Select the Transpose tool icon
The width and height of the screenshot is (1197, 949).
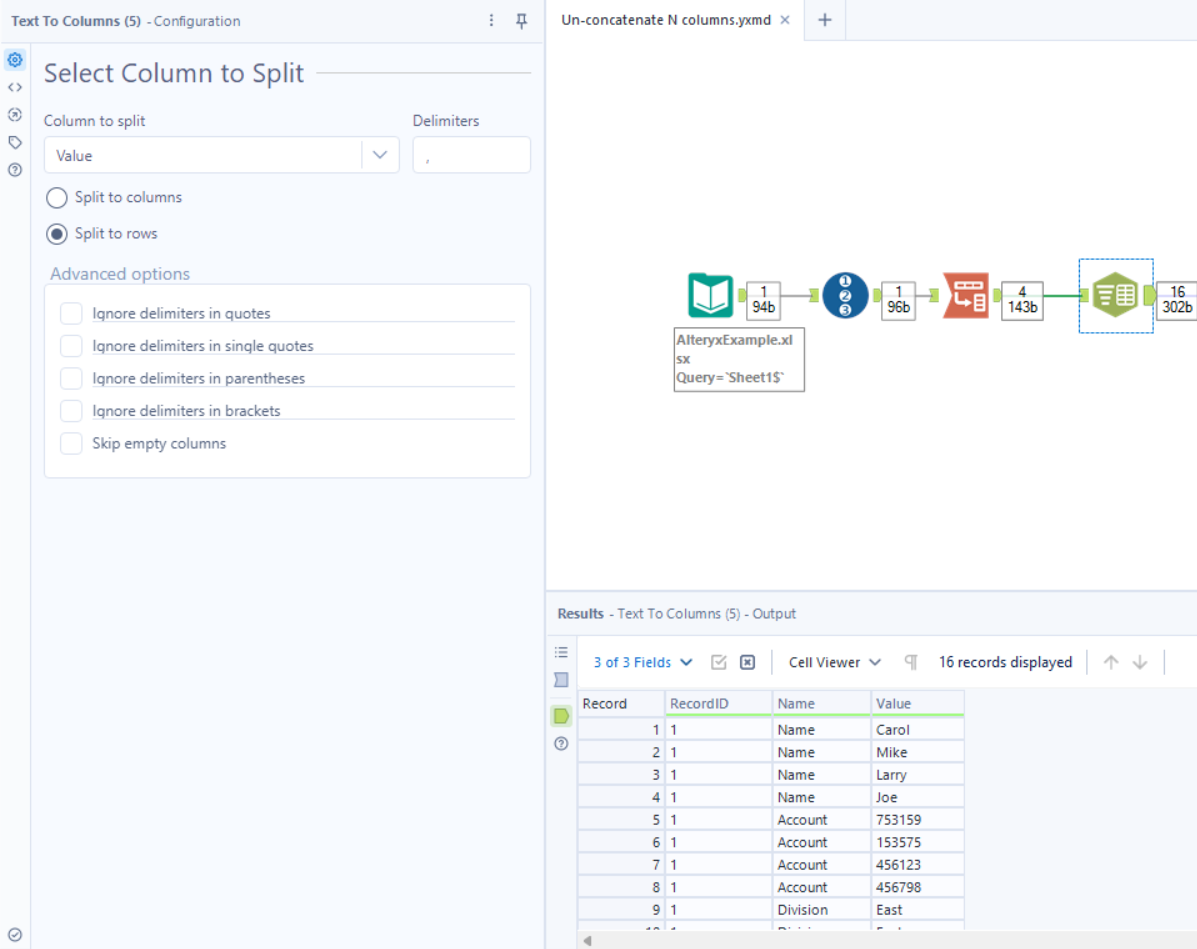tap(966, 295)
